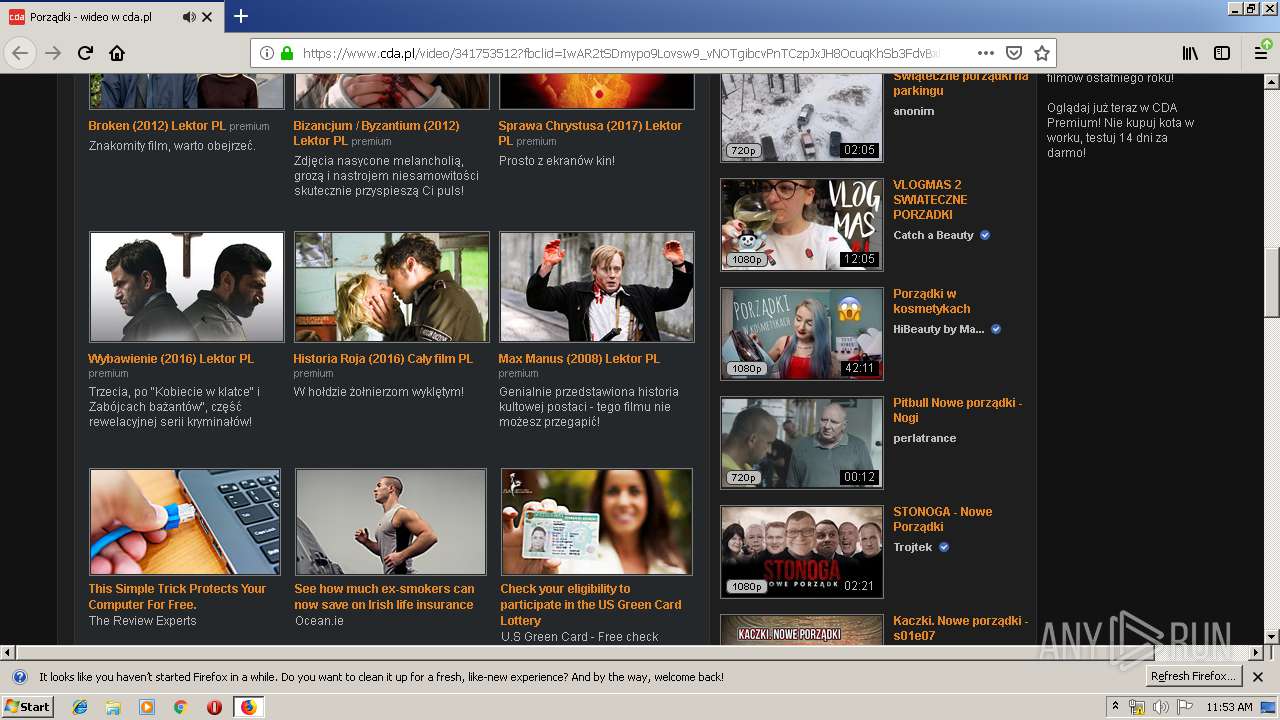The height and width of the screenshot is (720, 1280).
Task: Open the Historia Roja (2016) thumbnail
Action: [x=392, y=287]
